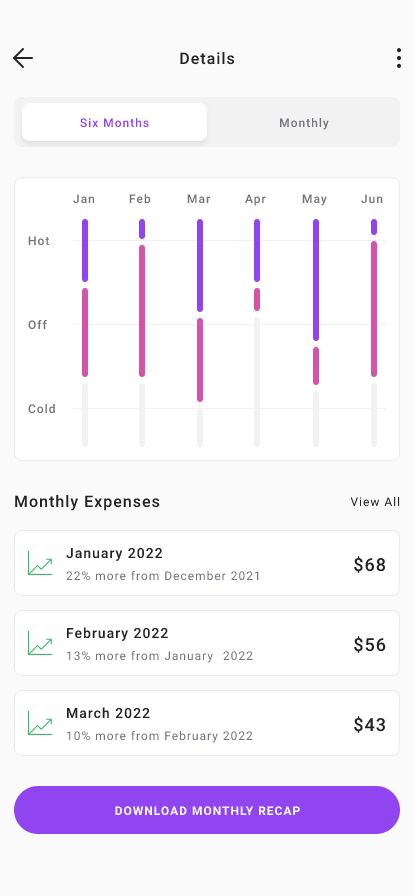Click the trend chart icon for January 2022
This screenshot has width=414, height=896.
(x=40, y=563)
